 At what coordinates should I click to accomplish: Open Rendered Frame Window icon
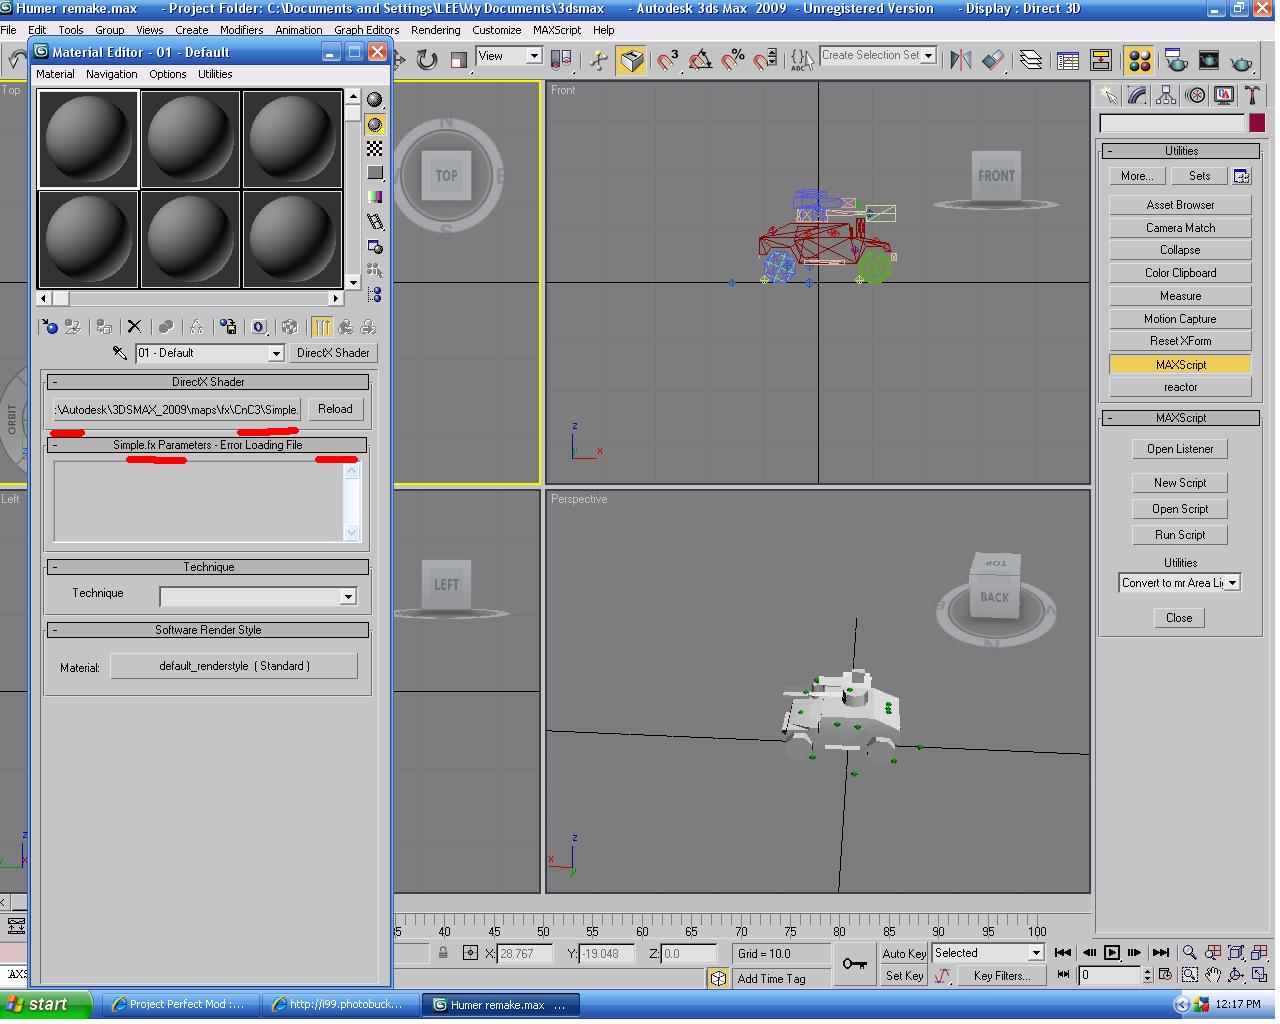(x=1208, y=60)
